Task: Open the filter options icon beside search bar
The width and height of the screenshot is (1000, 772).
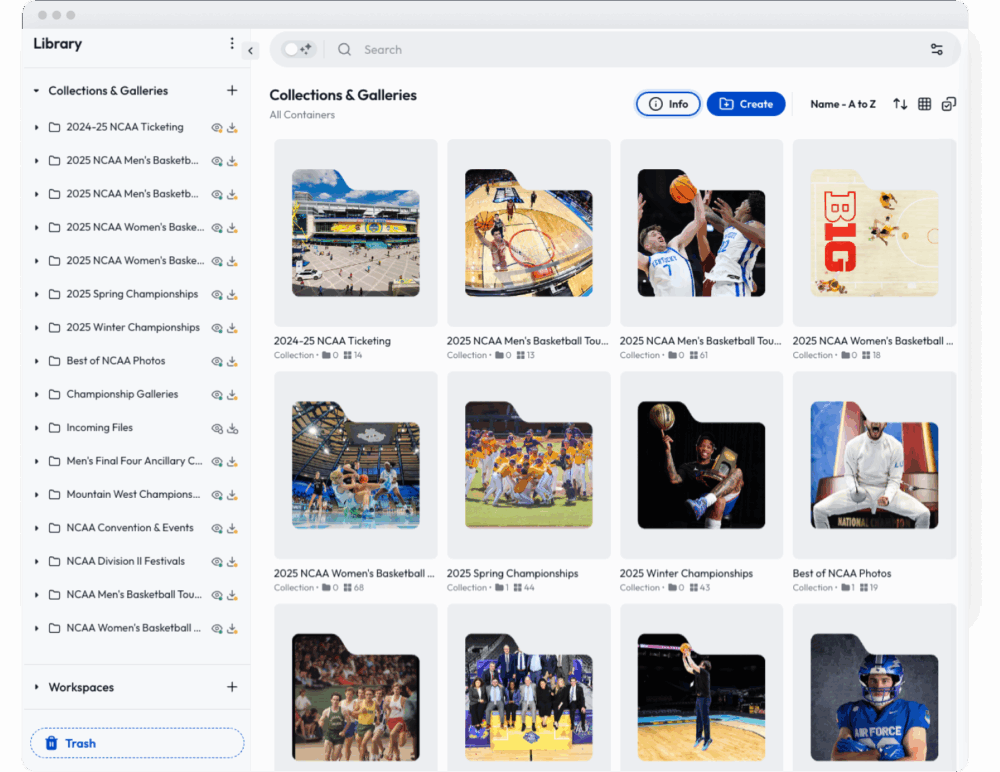Action: click(x=937, y=48)
